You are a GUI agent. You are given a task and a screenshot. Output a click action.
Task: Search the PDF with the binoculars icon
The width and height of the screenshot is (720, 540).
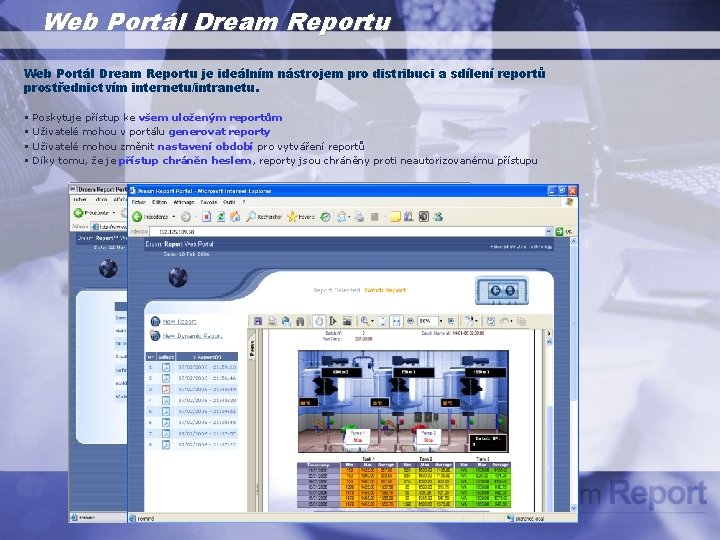300,321
